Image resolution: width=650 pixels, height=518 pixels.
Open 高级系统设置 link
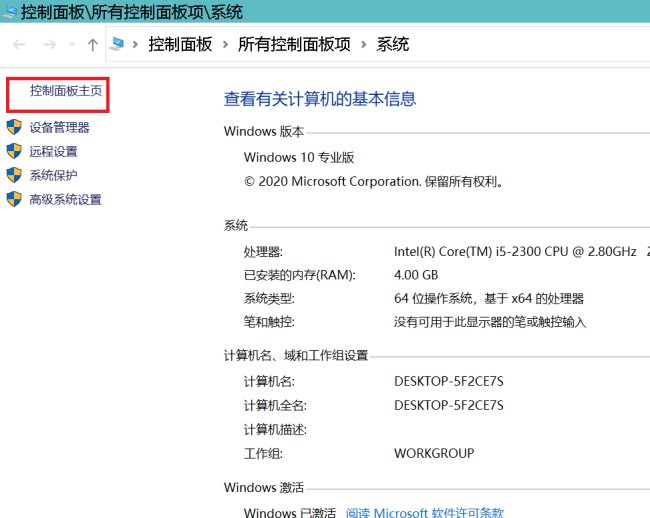click(x=65, y=199)
